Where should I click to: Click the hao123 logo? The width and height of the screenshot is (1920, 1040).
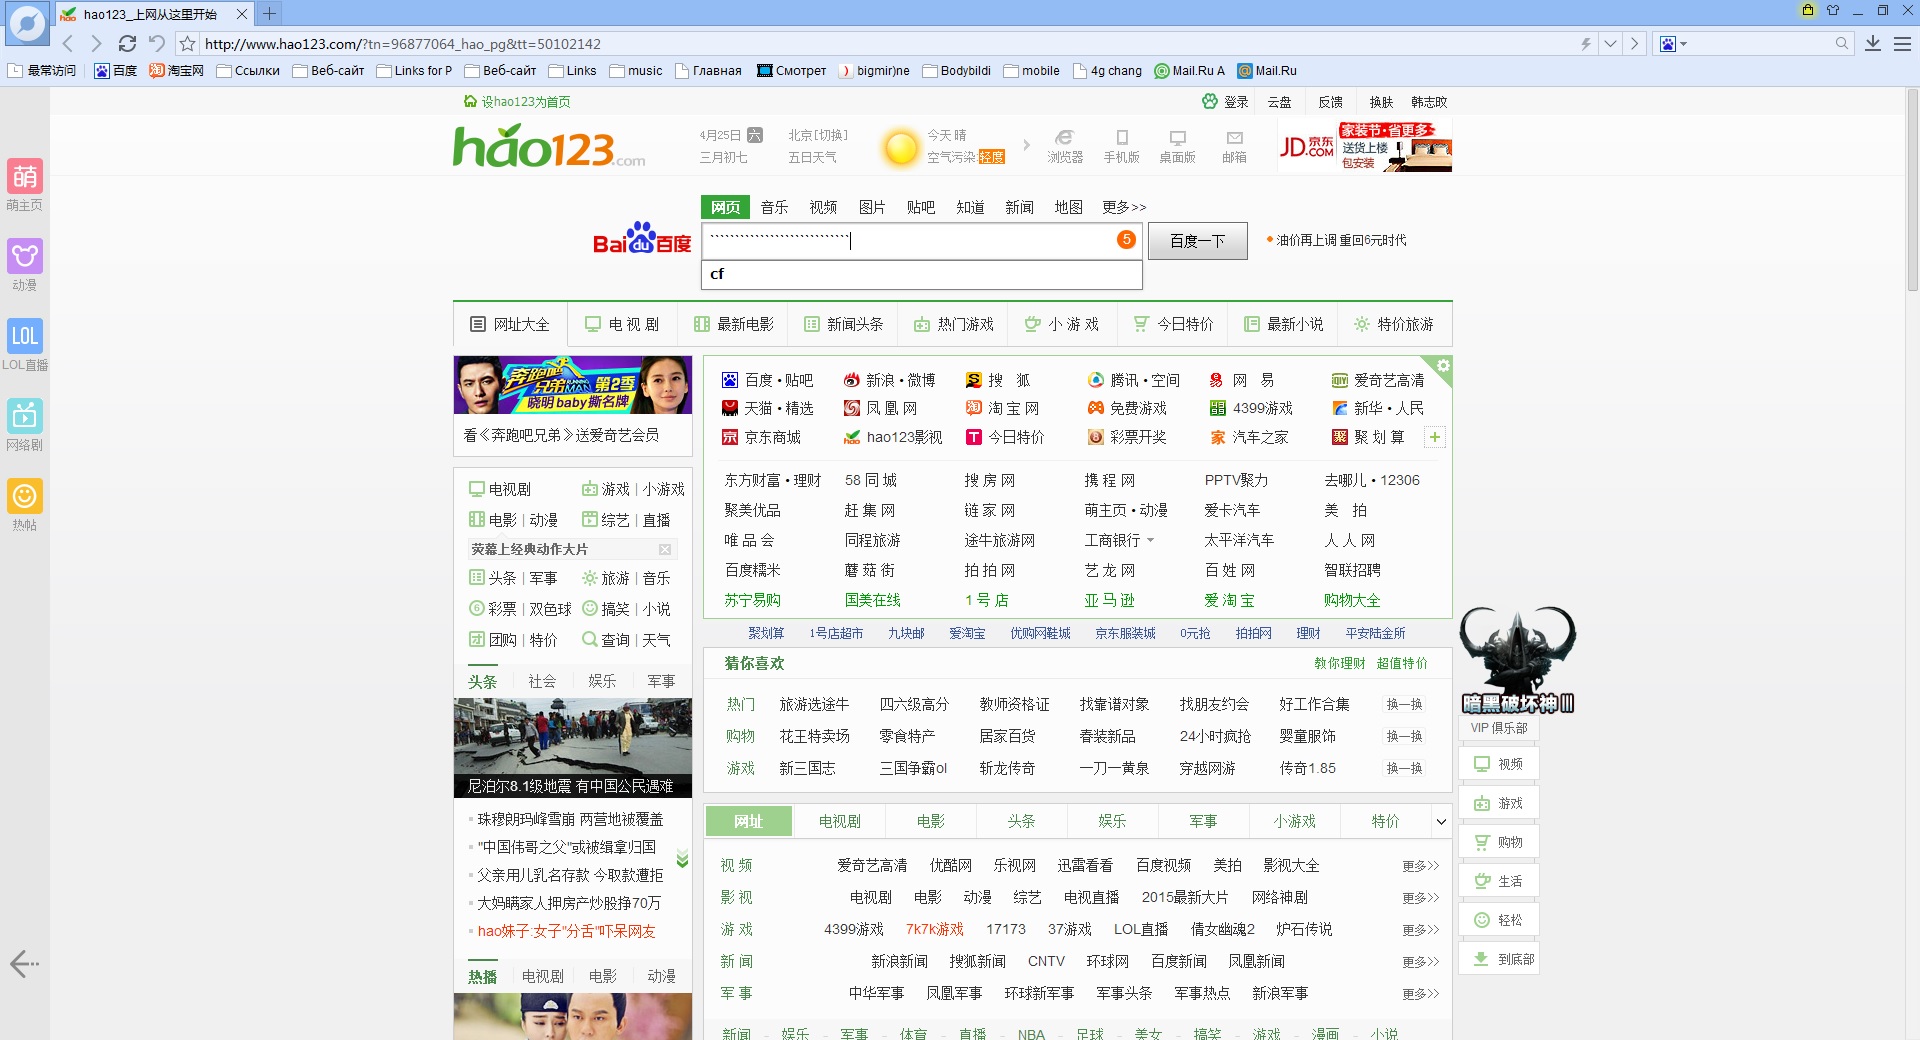point(548,147)
